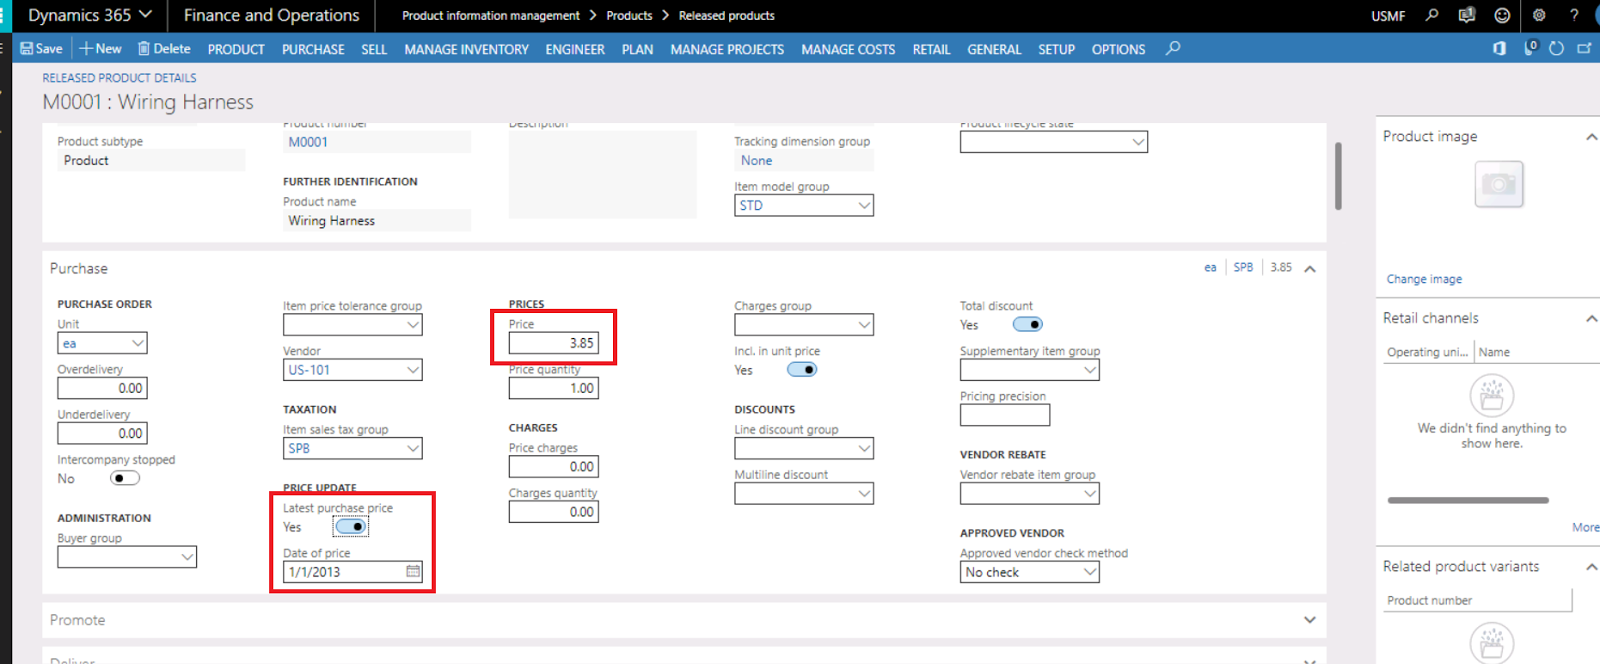The width and height of the screenshot is (1600, 664).
Task: Open Item sales tax group dropdown
Action: coord(413,448)
